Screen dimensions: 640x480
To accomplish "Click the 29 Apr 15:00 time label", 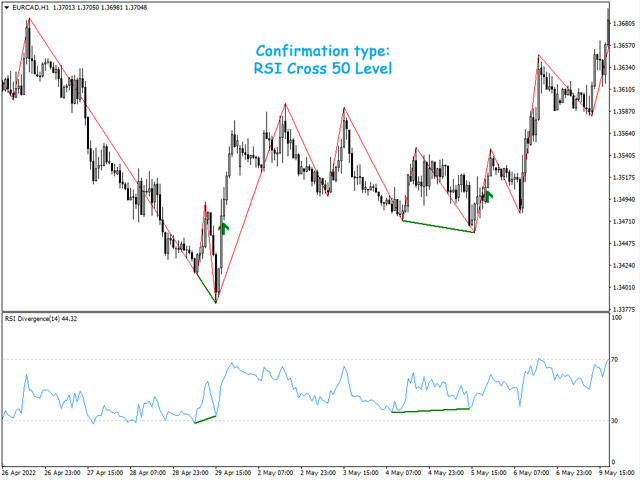I will point(233,473).
